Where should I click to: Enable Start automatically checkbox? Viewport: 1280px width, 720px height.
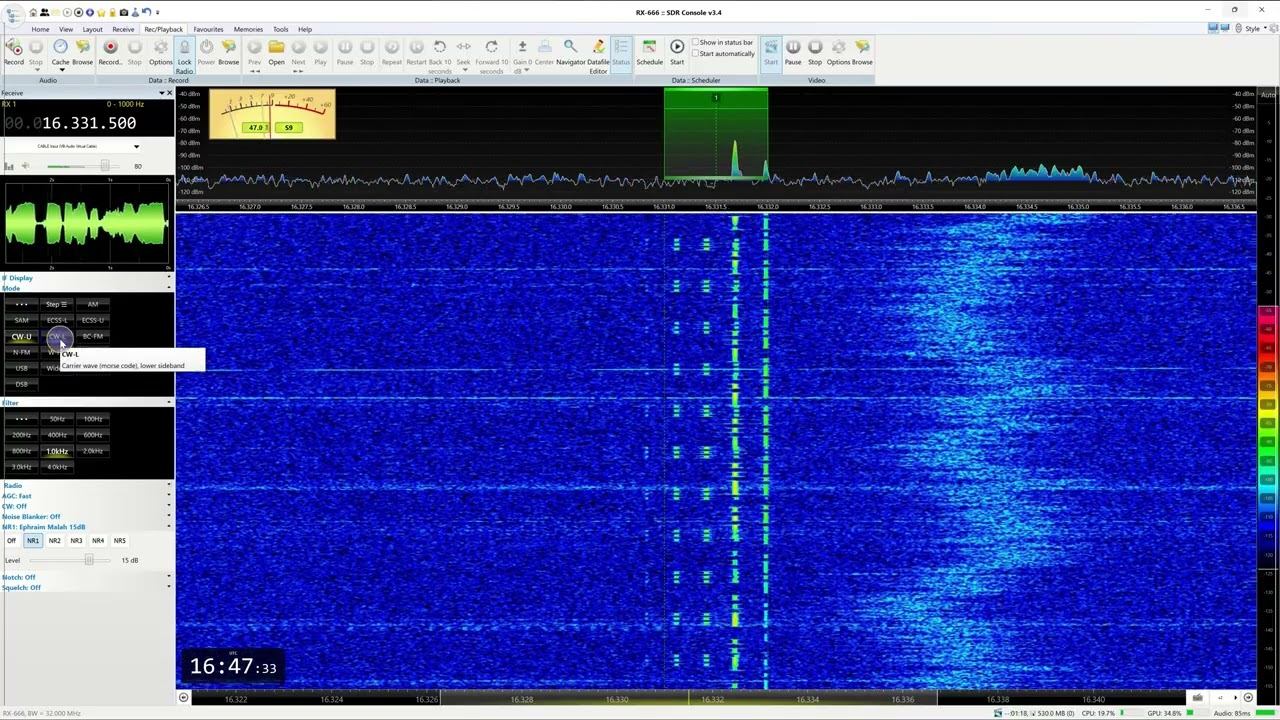[x=724, y=54]
